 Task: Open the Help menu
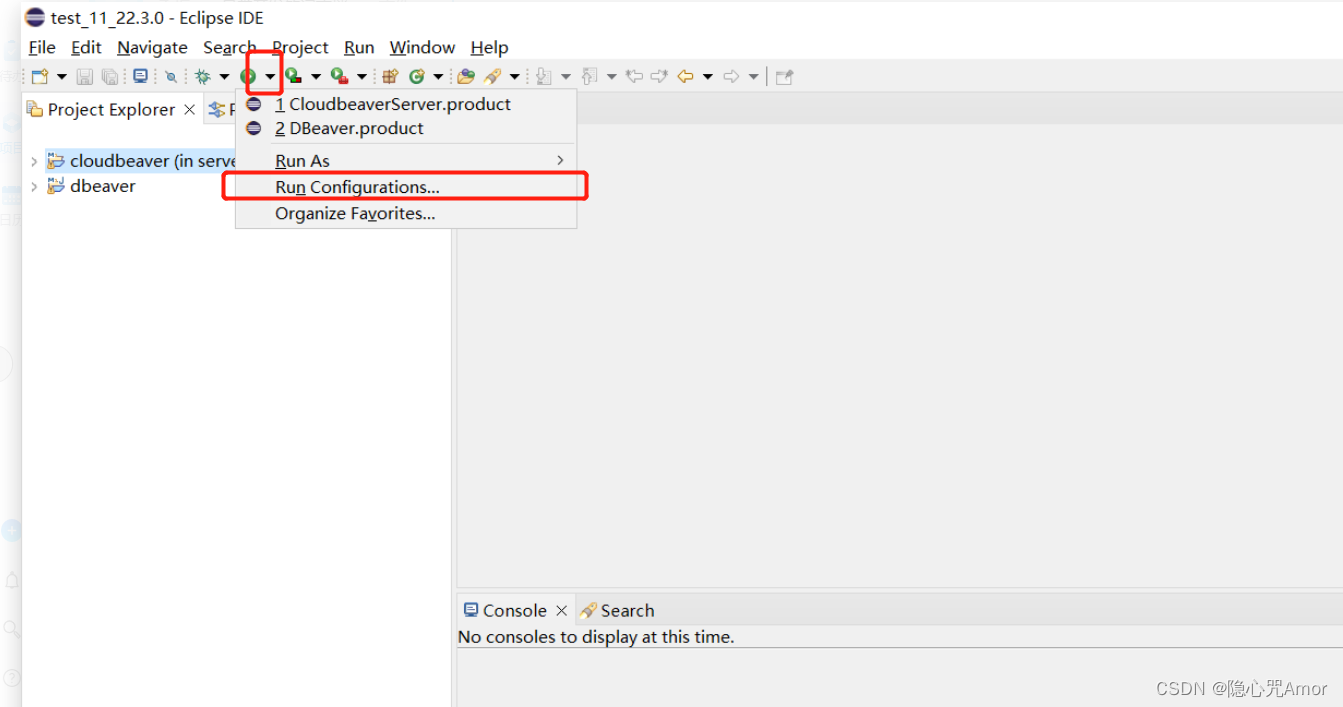coord(490,47)
